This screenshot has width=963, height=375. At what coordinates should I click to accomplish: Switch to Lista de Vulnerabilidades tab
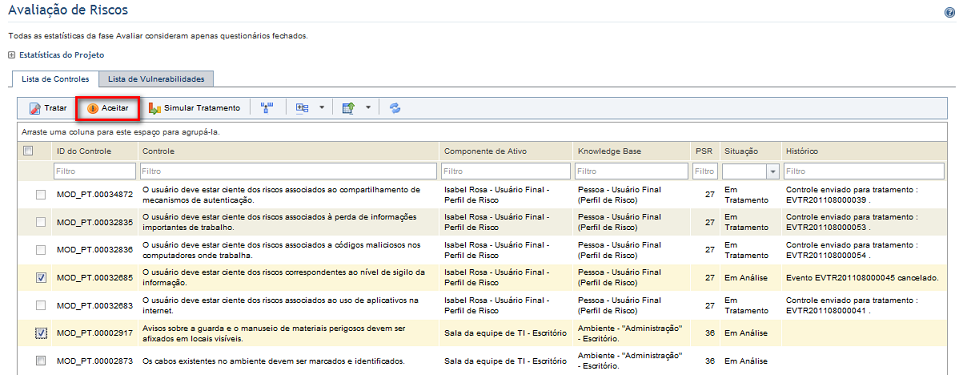click(x=156, y=79)
